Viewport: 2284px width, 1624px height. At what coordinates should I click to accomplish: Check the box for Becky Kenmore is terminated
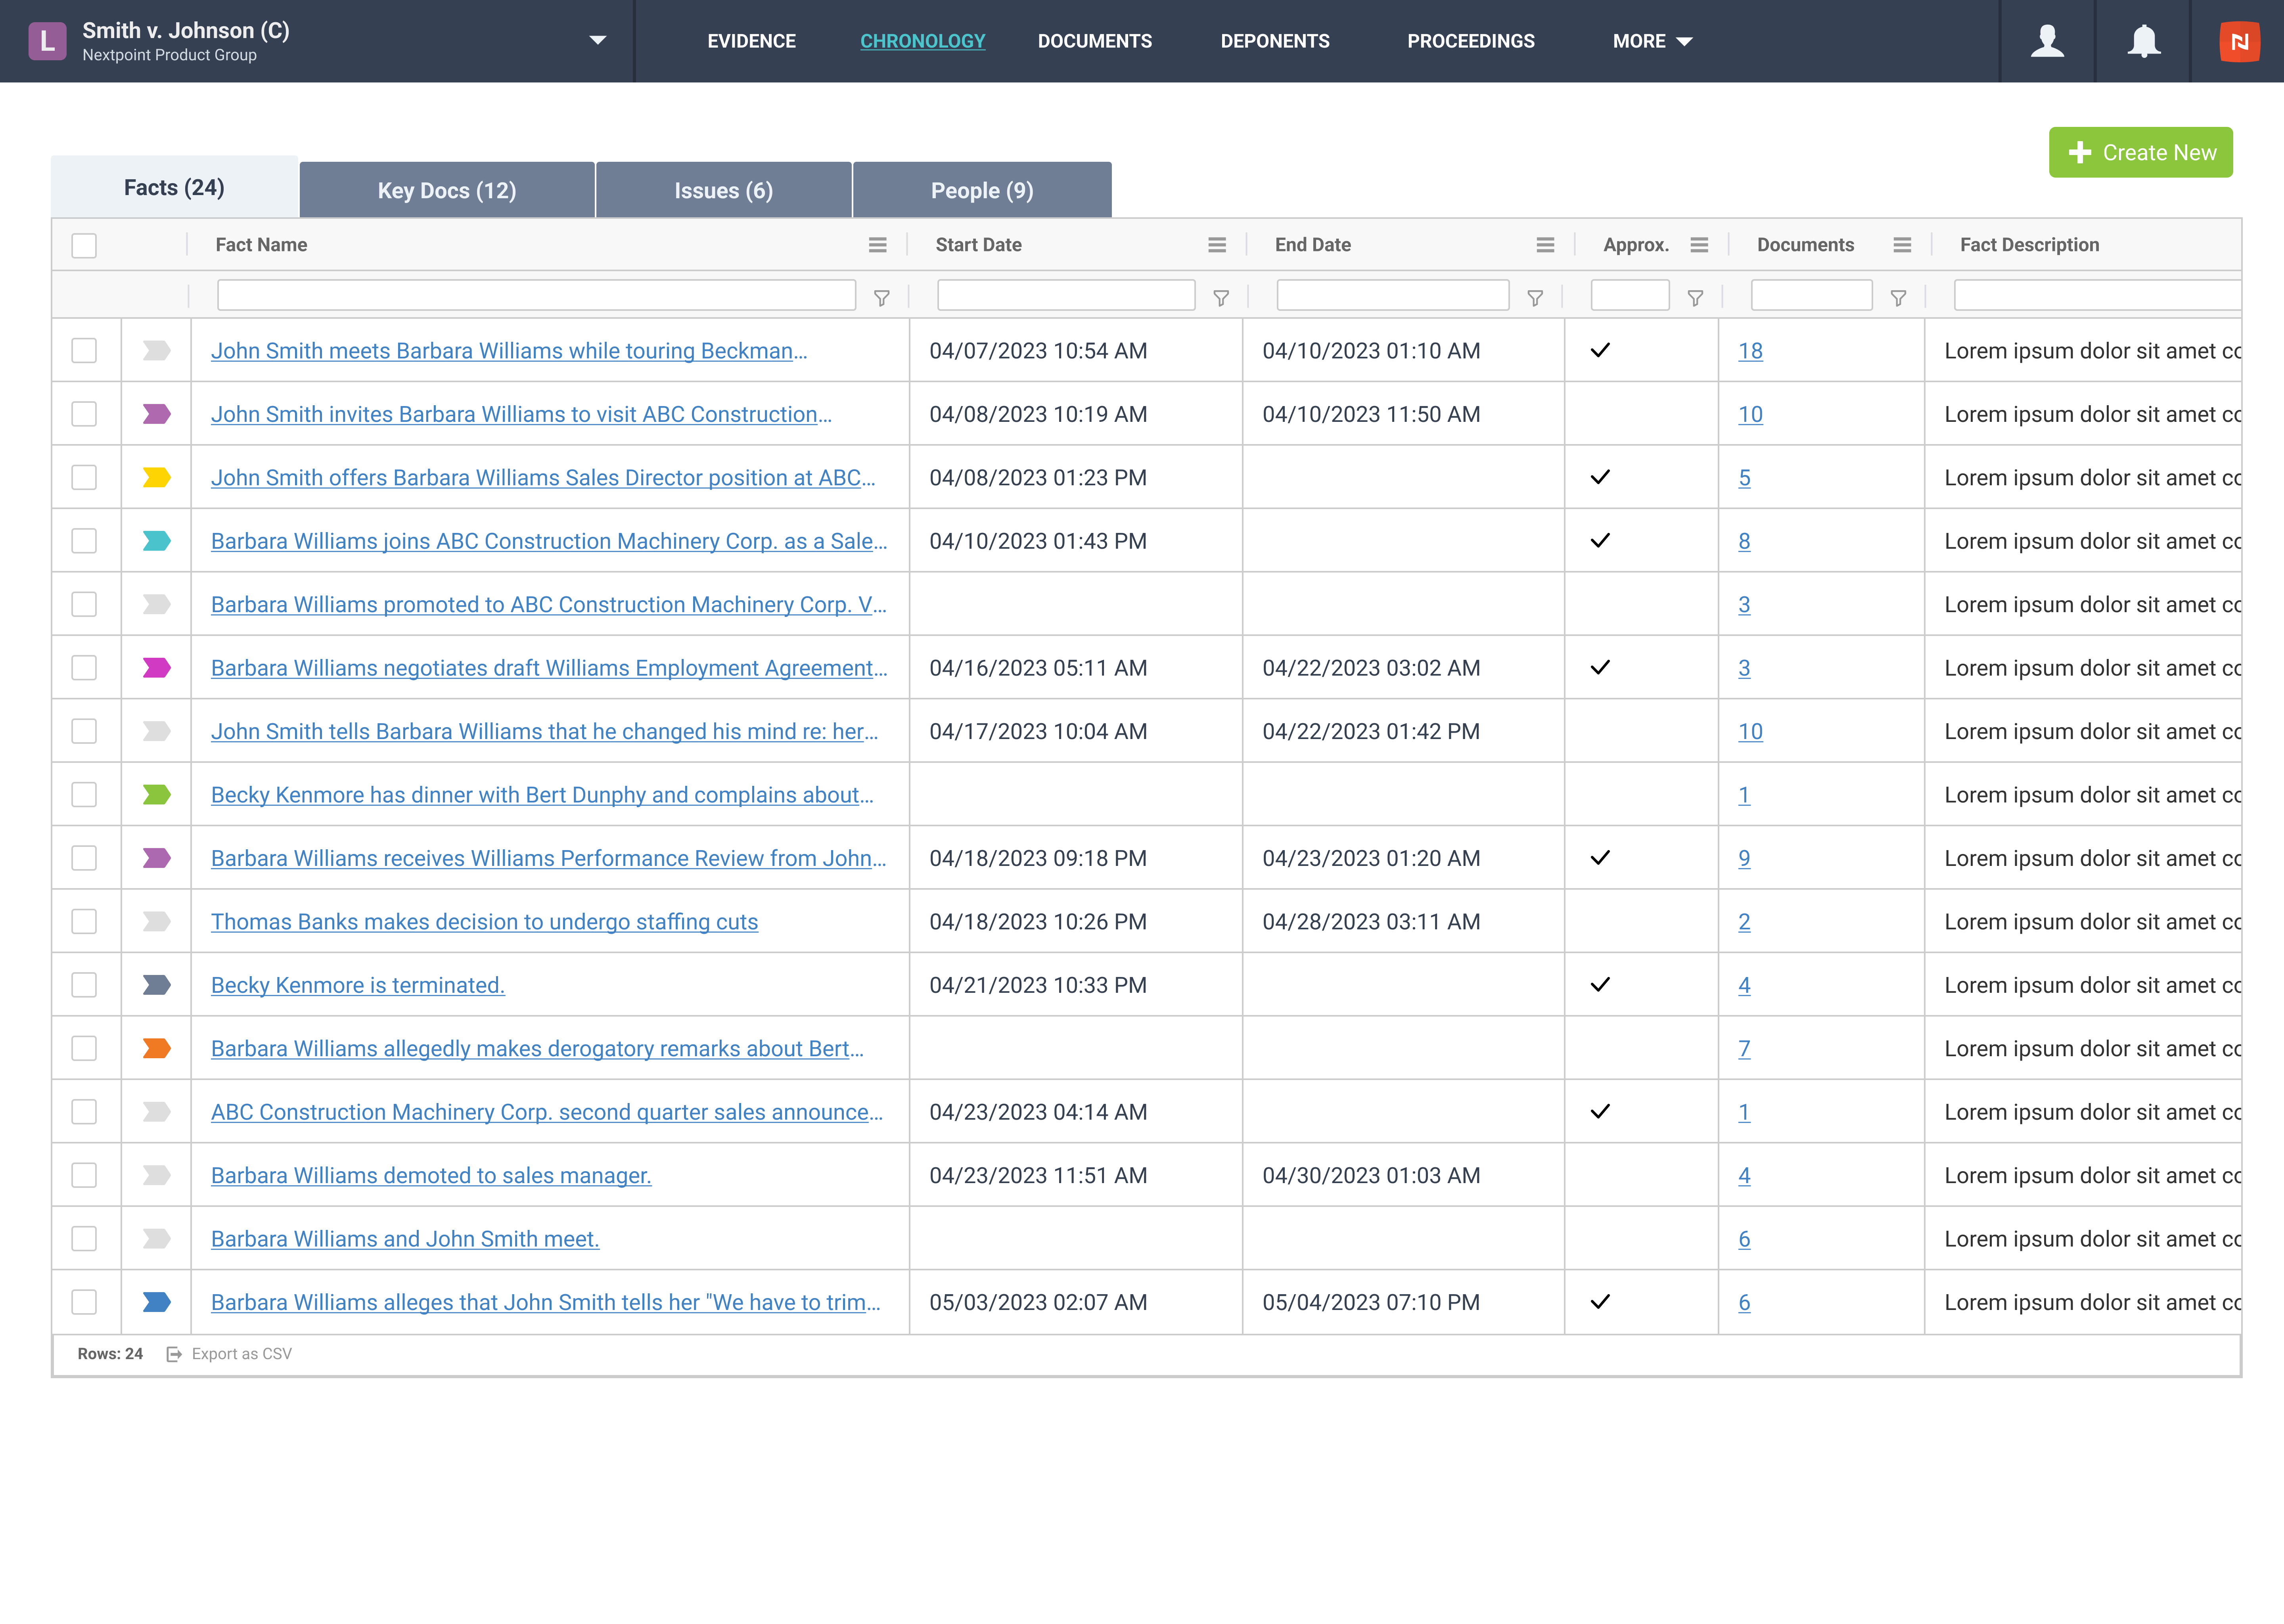pos(84,984)
